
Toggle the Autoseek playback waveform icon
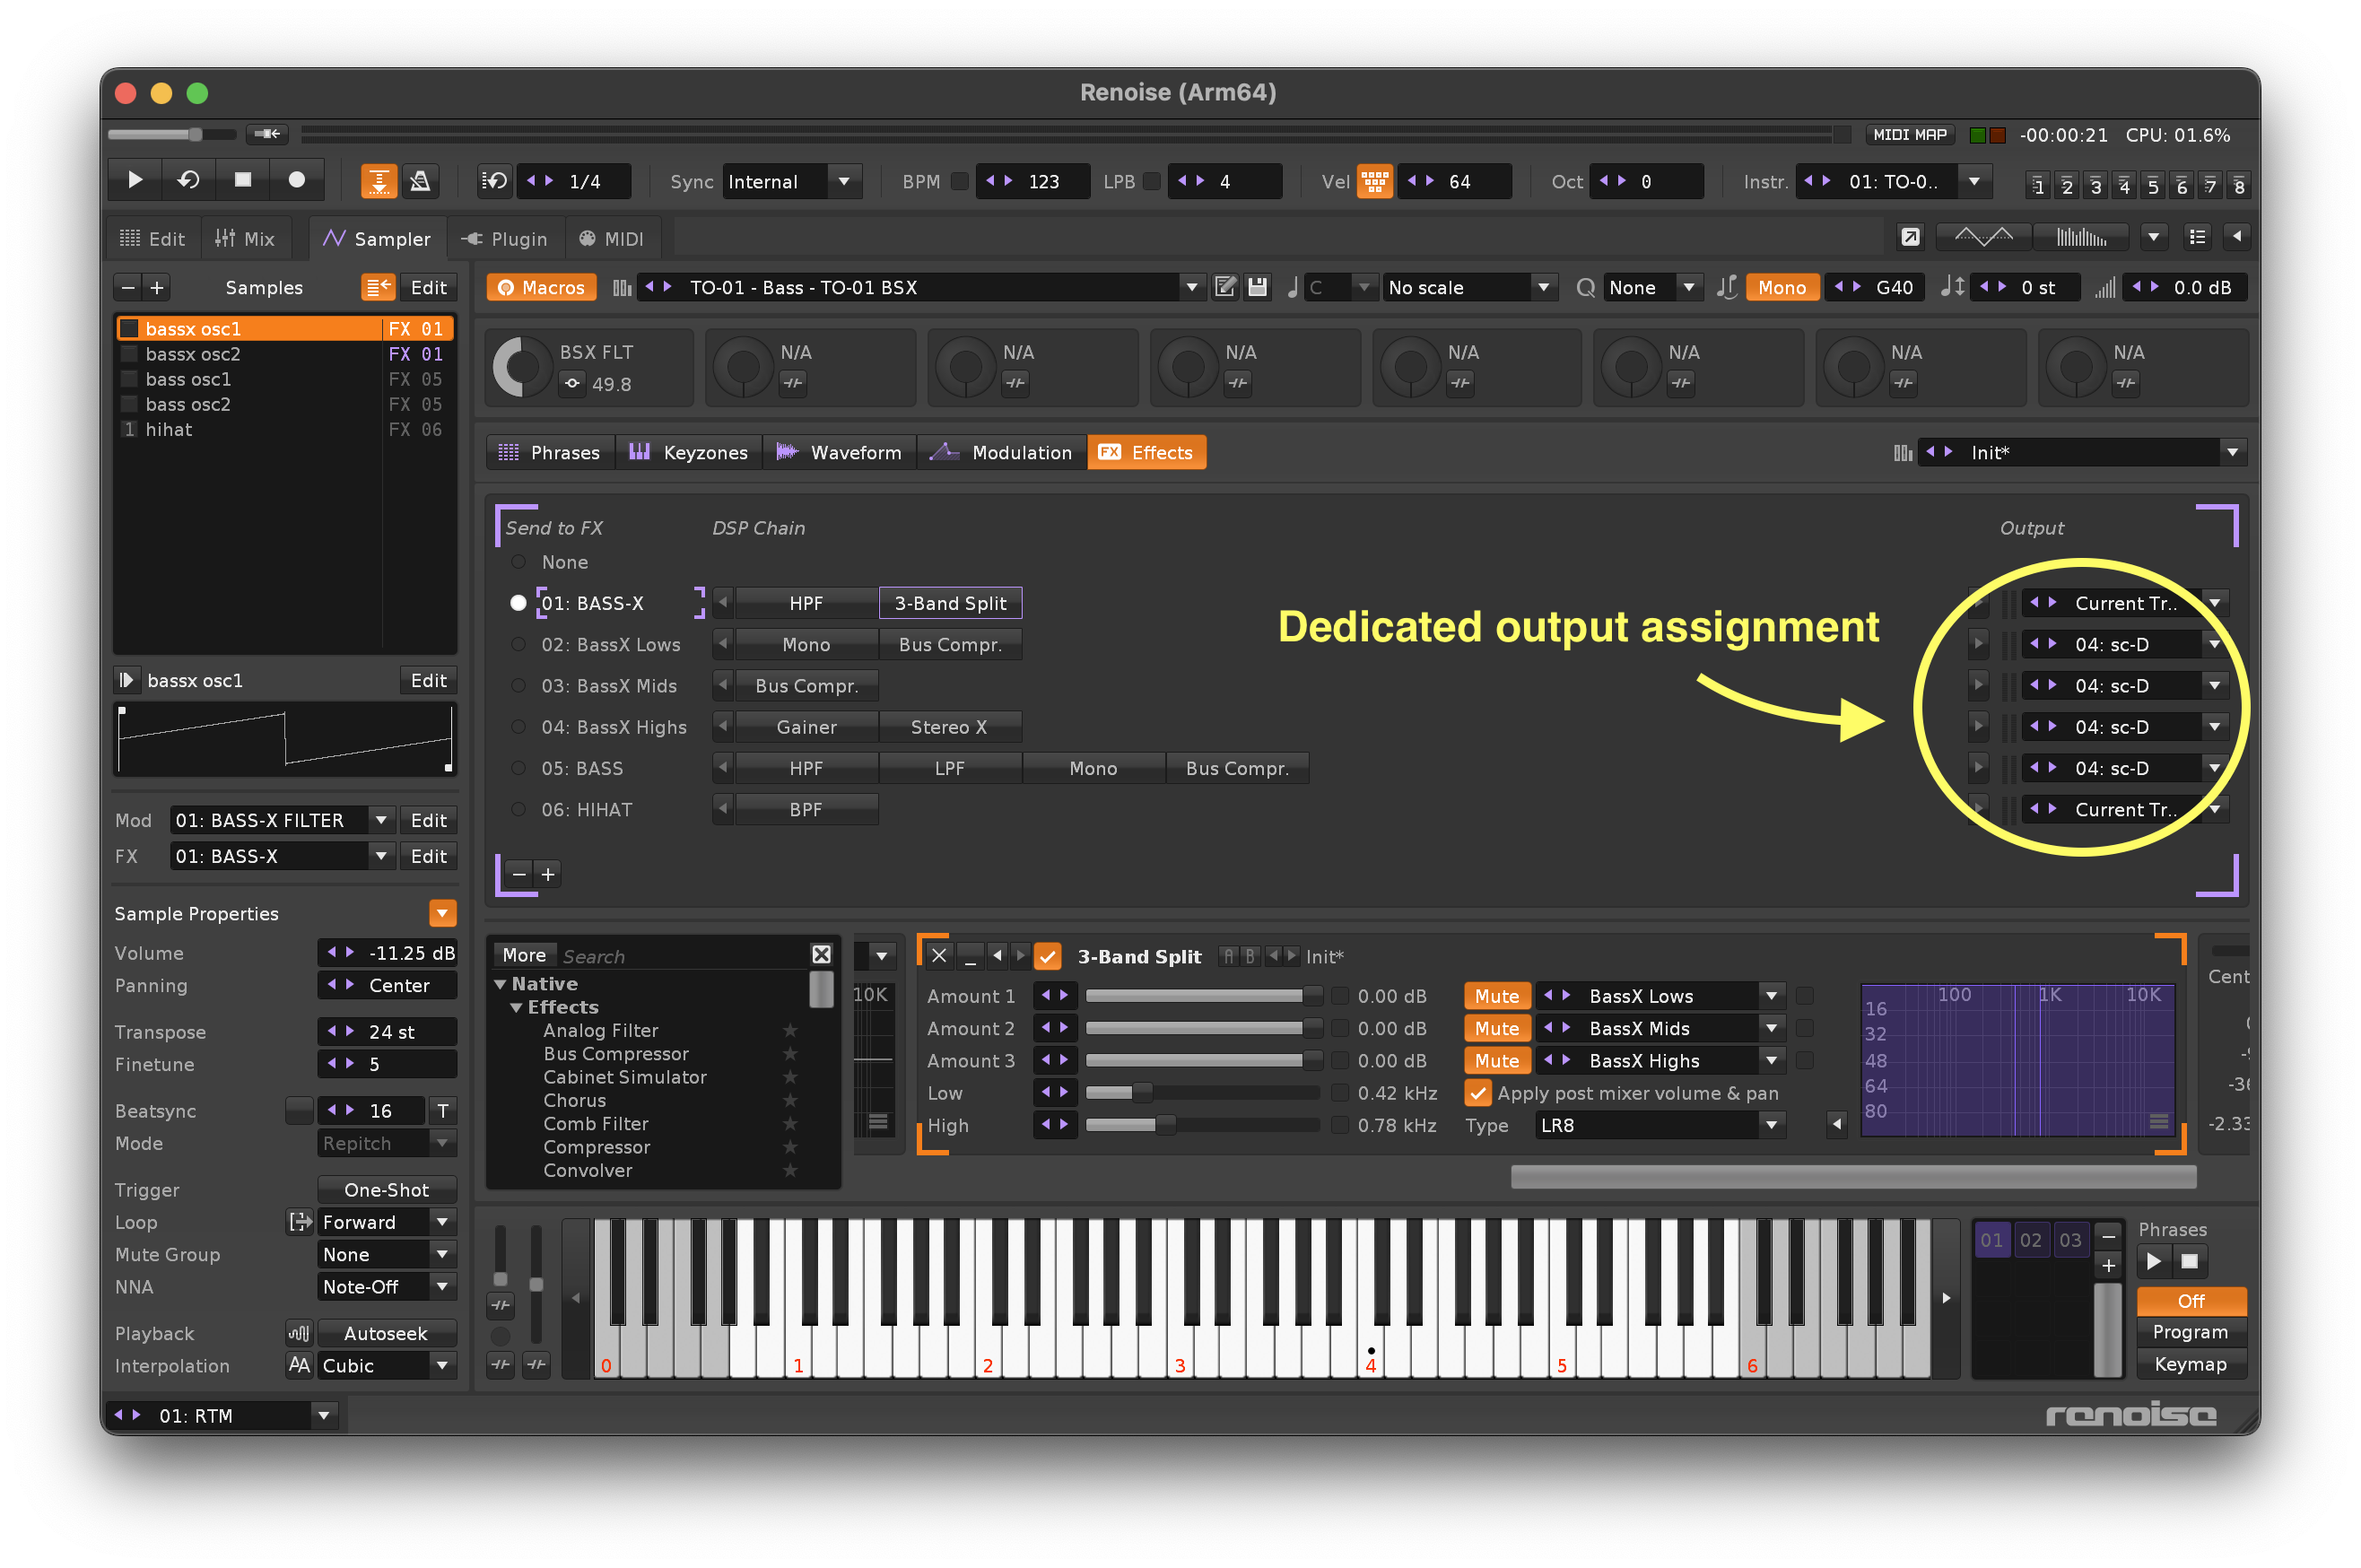coord(298,1332)
